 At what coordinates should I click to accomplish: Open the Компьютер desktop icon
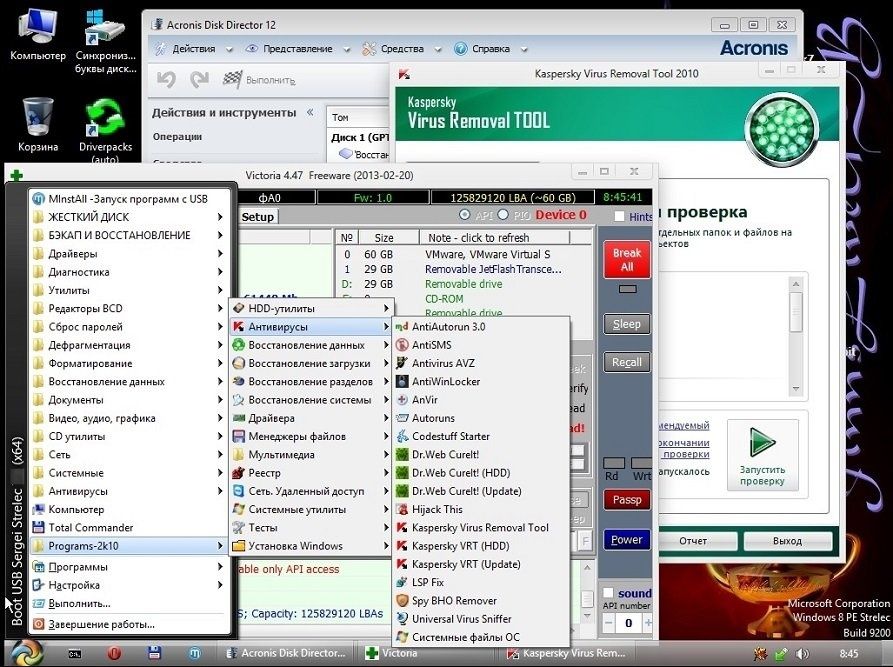[x=38, y=35]
